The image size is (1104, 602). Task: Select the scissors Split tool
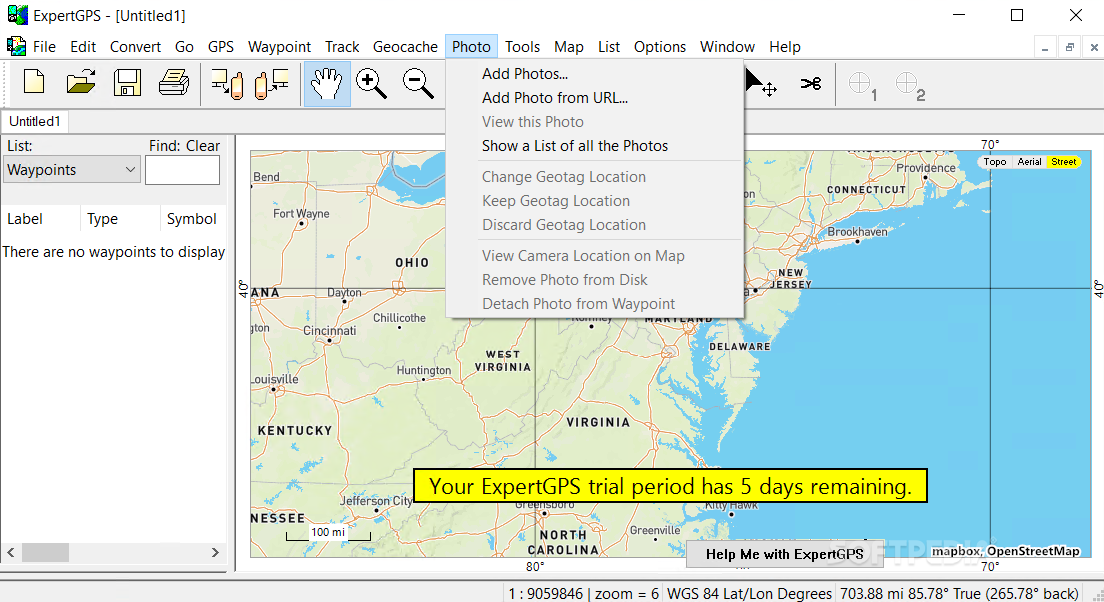pos(810,83)
